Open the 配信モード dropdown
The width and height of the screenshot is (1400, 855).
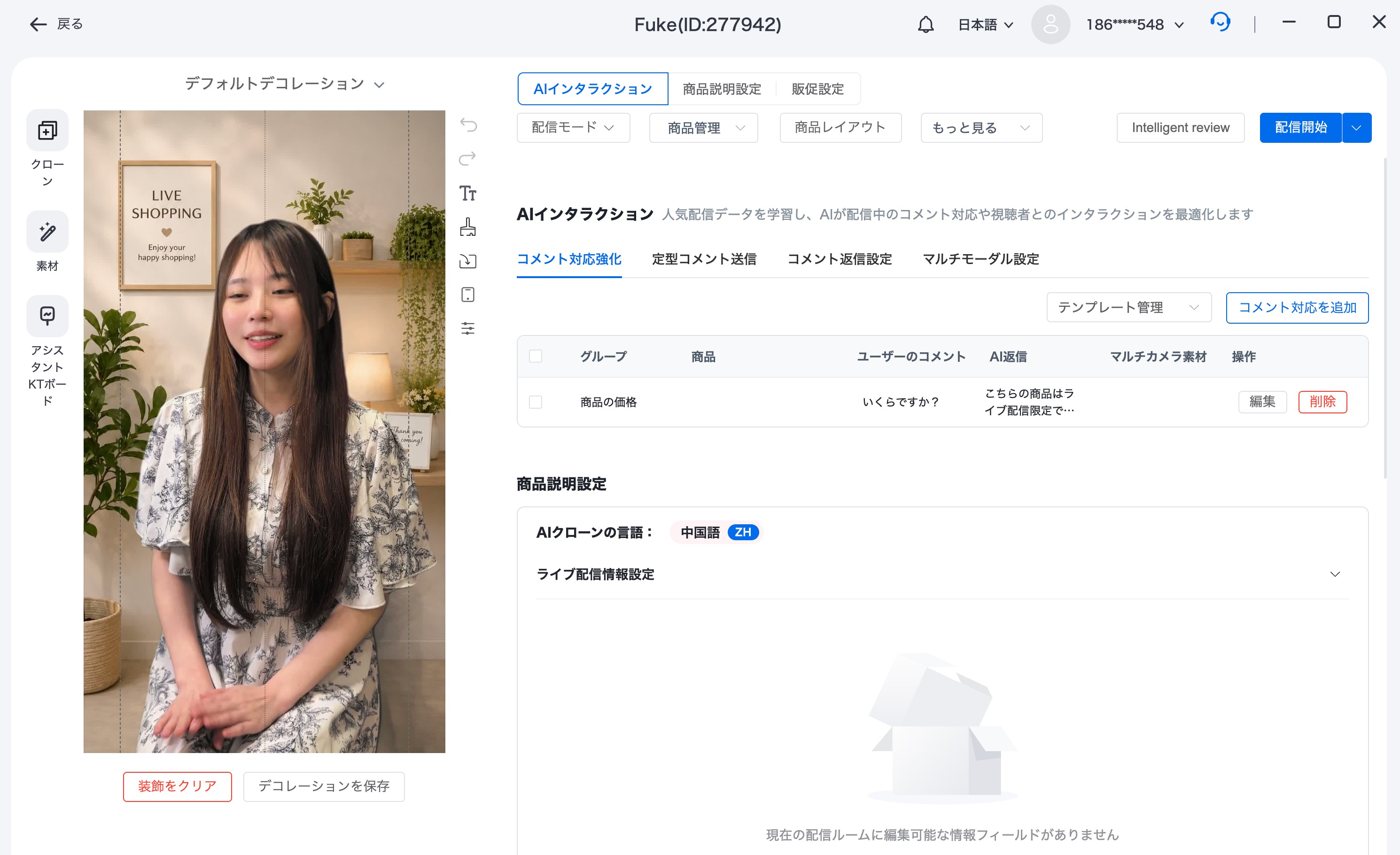(x=573, y=127)
